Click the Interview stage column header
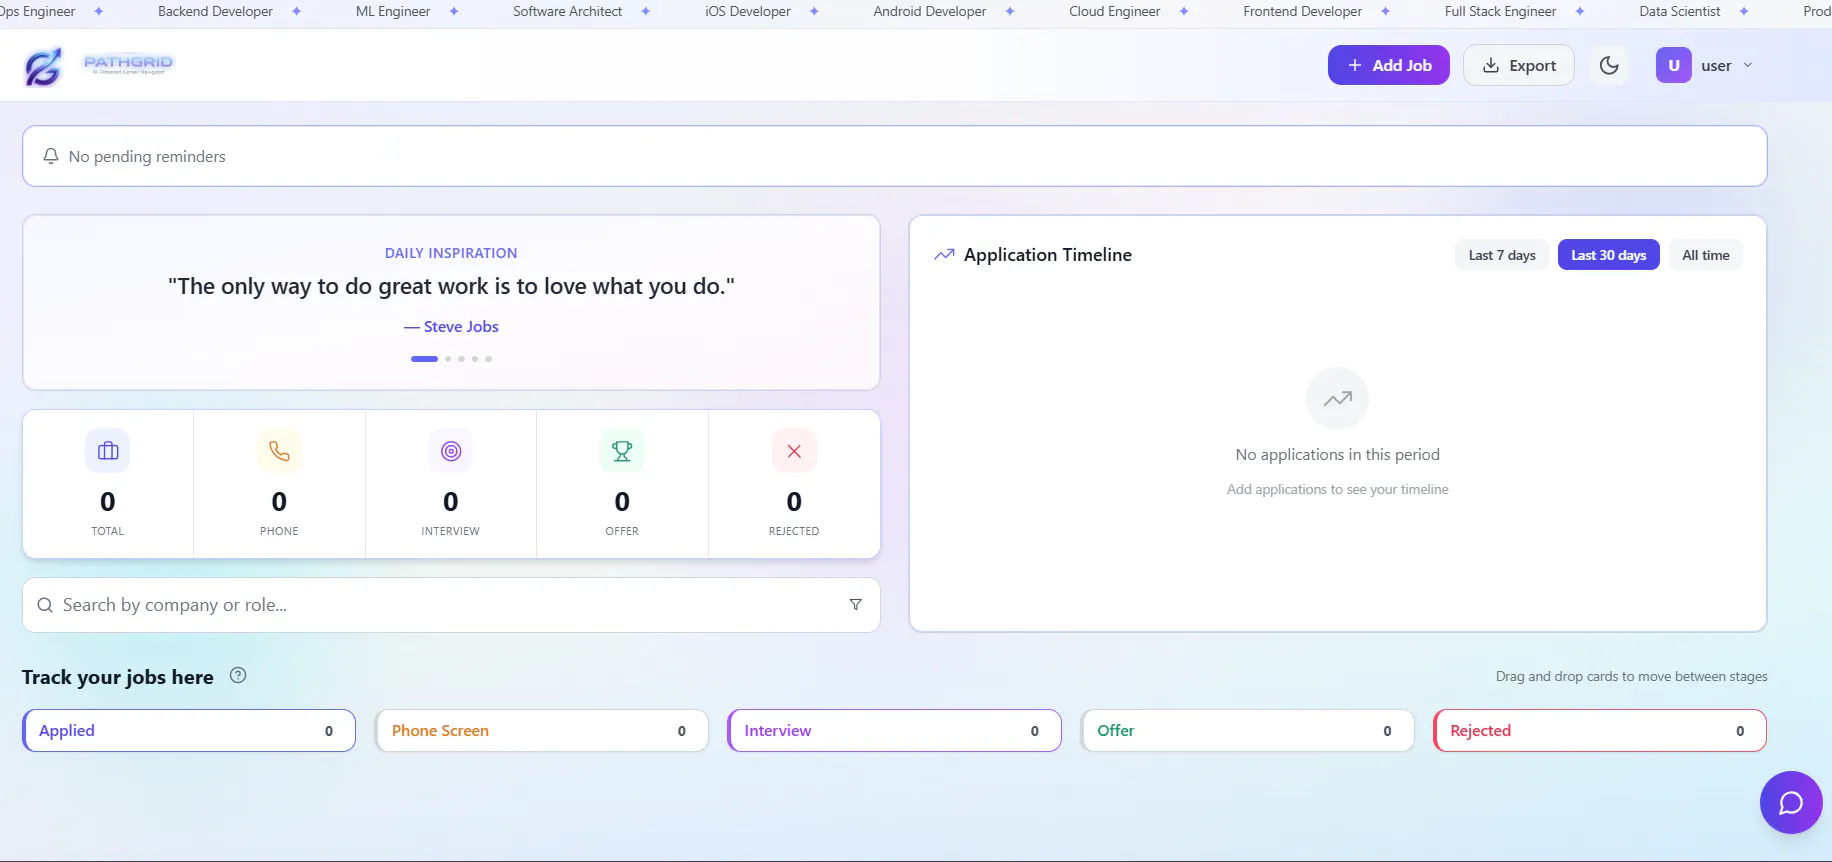The height and width of the screenshot is (862, 1832). click(895, 731)
